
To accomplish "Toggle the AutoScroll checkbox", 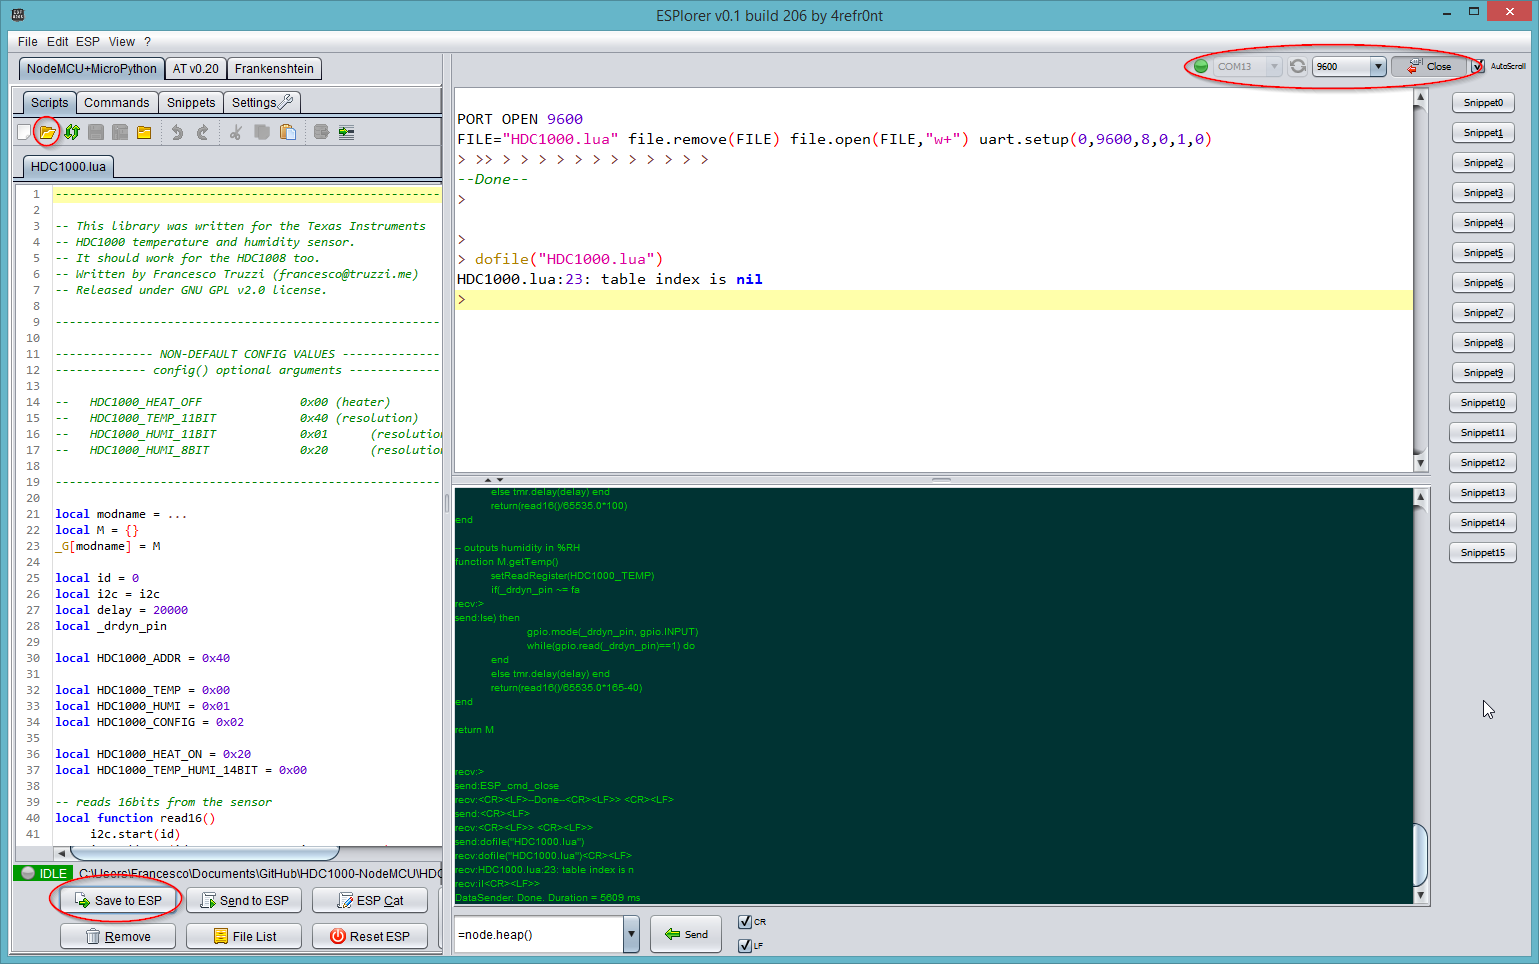I will pos(1478,66).
